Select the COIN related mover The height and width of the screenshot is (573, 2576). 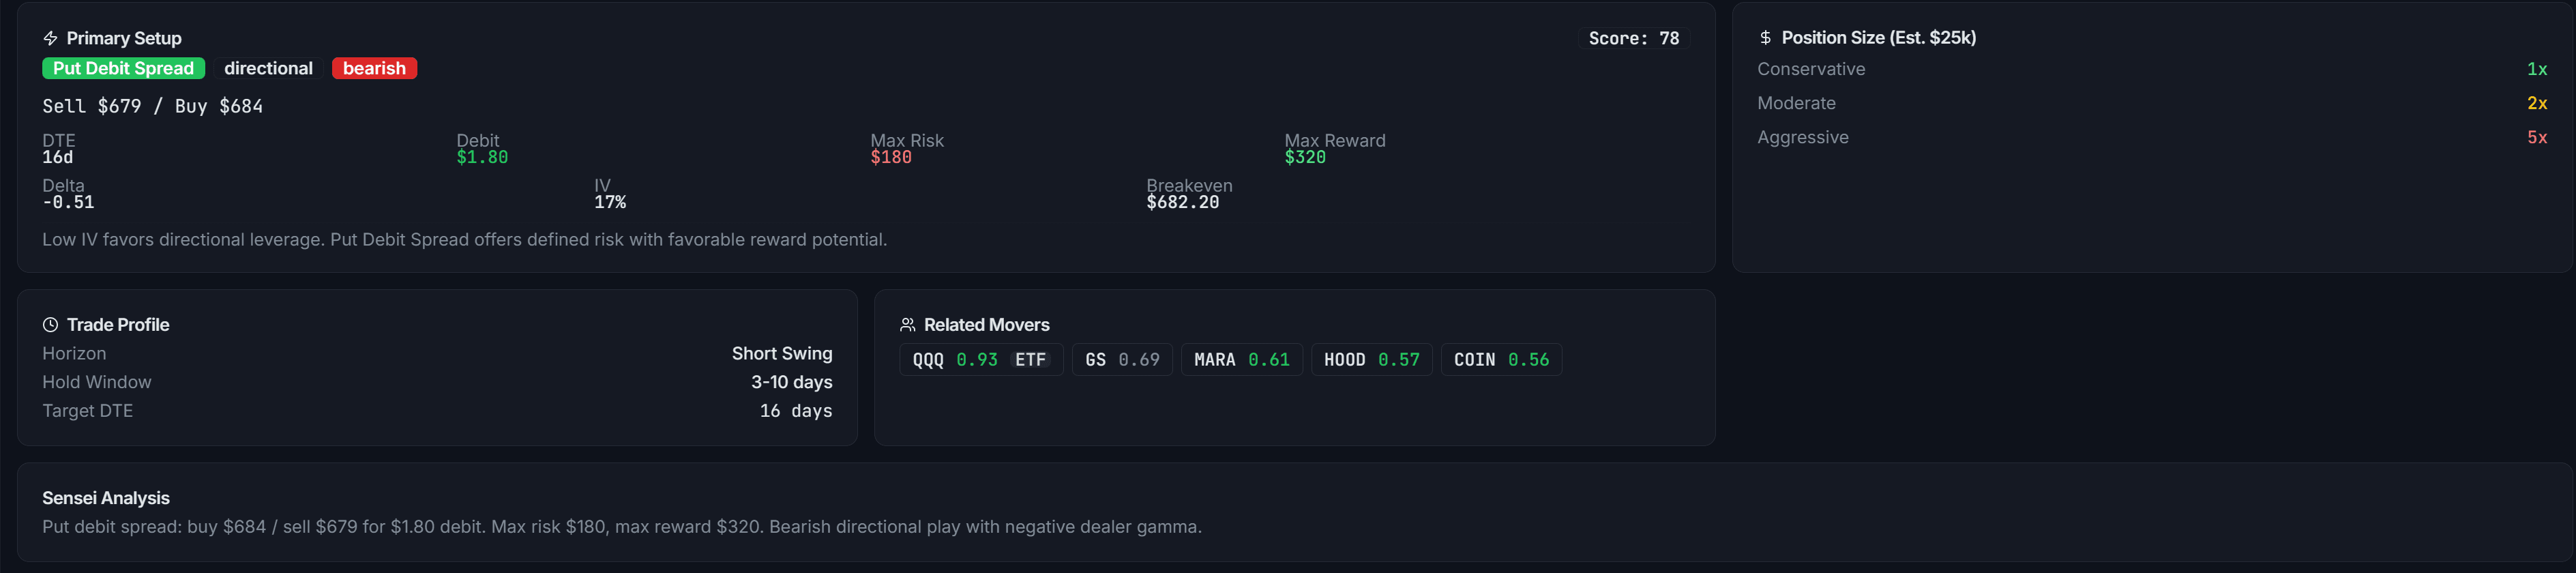click(x=1501, y=359)
